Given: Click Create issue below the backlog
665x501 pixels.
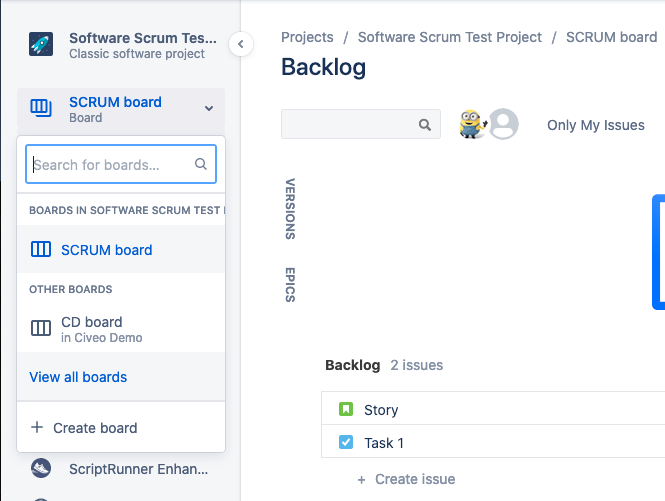Looking at the screenshot, I should point(414,479).
